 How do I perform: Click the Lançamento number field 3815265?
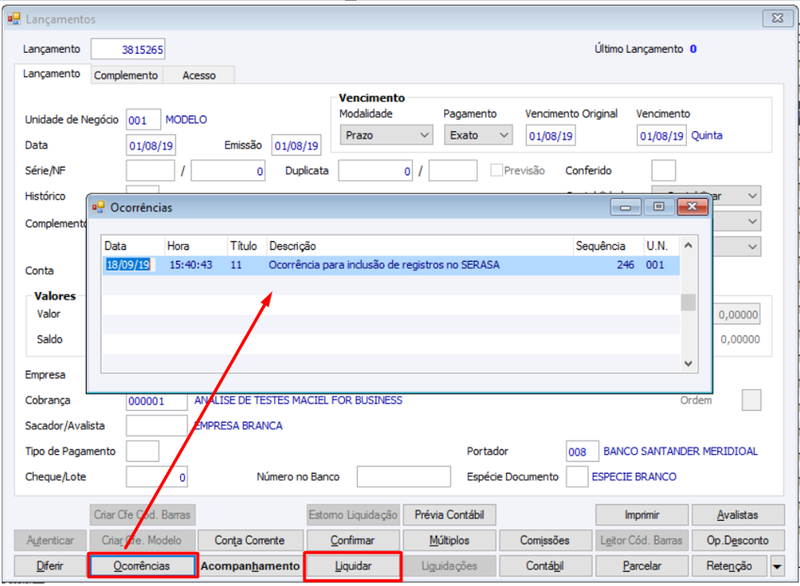coord(128,49)
